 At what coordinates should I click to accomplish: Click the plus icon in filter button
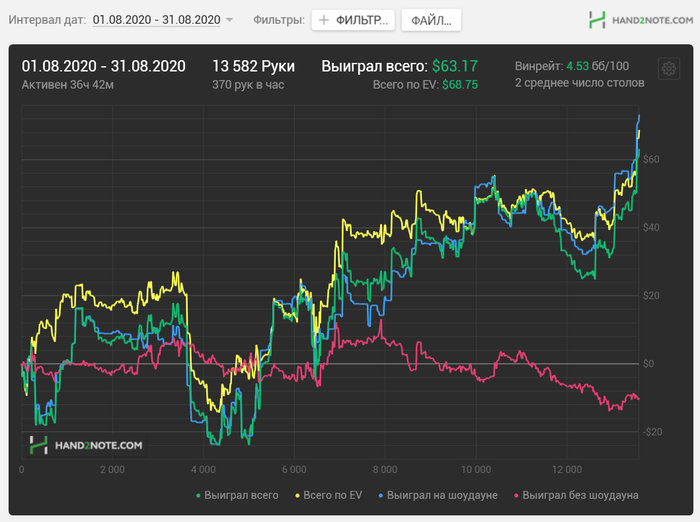(324, 21)
